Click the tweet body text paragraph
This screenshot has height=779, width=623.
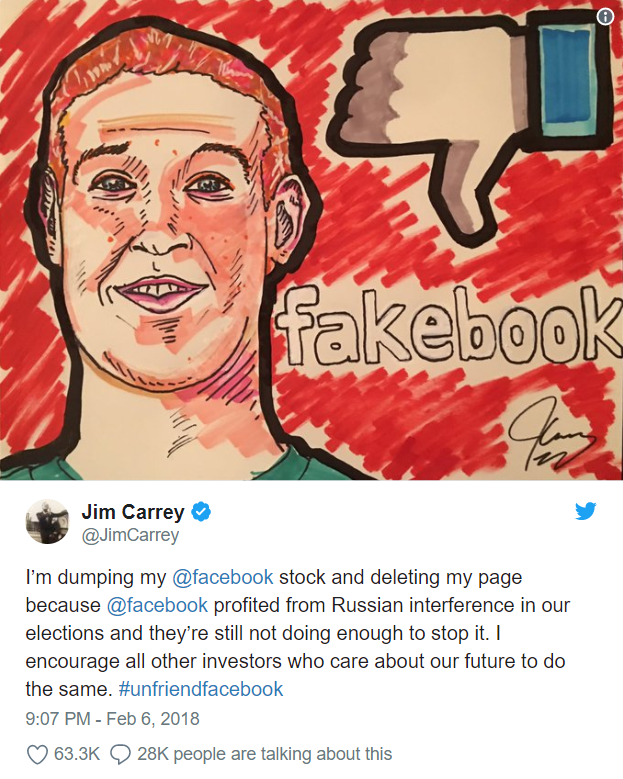click(298, 633)
